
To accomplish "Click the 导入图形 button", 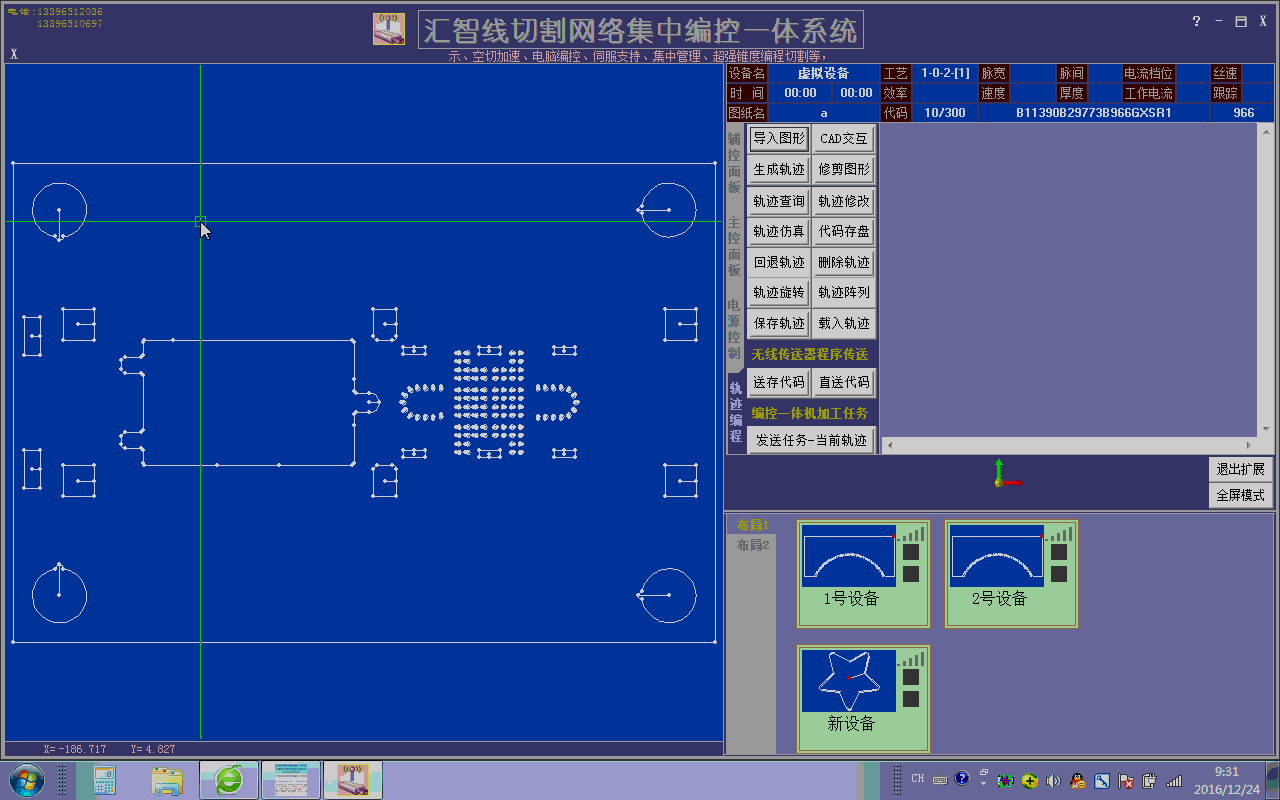I will pos(778,139).
